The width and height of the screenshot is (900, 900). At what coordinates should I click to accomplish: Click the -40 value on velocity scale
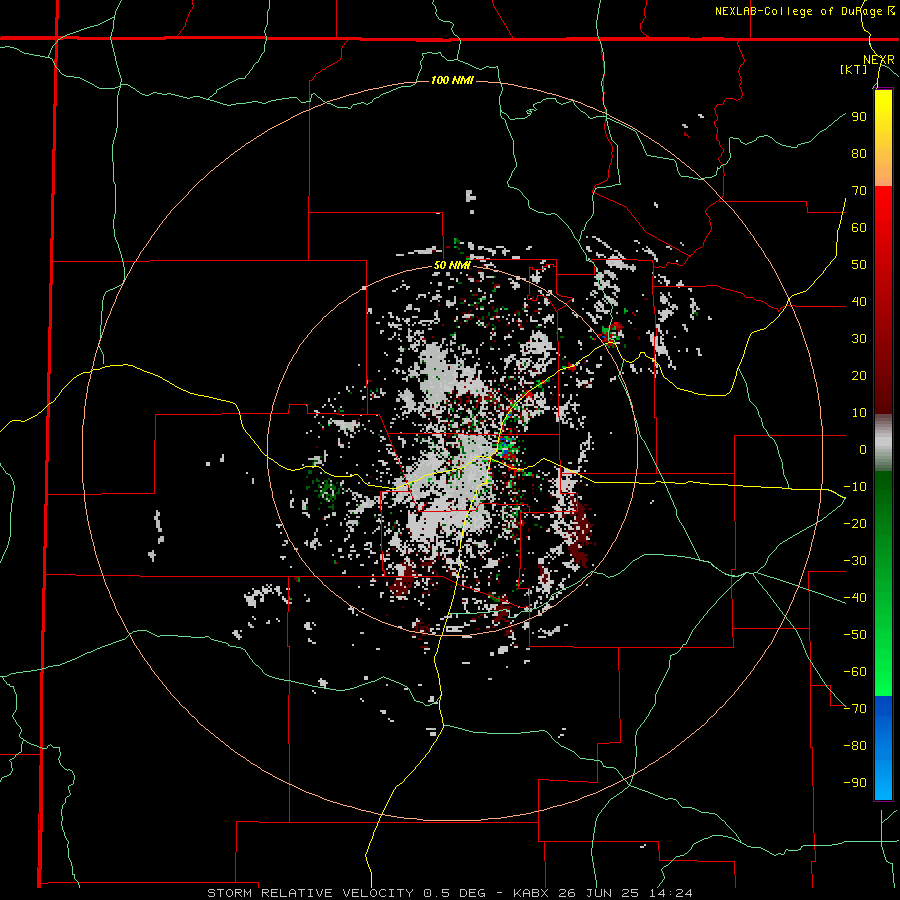[x=855, y=598]
